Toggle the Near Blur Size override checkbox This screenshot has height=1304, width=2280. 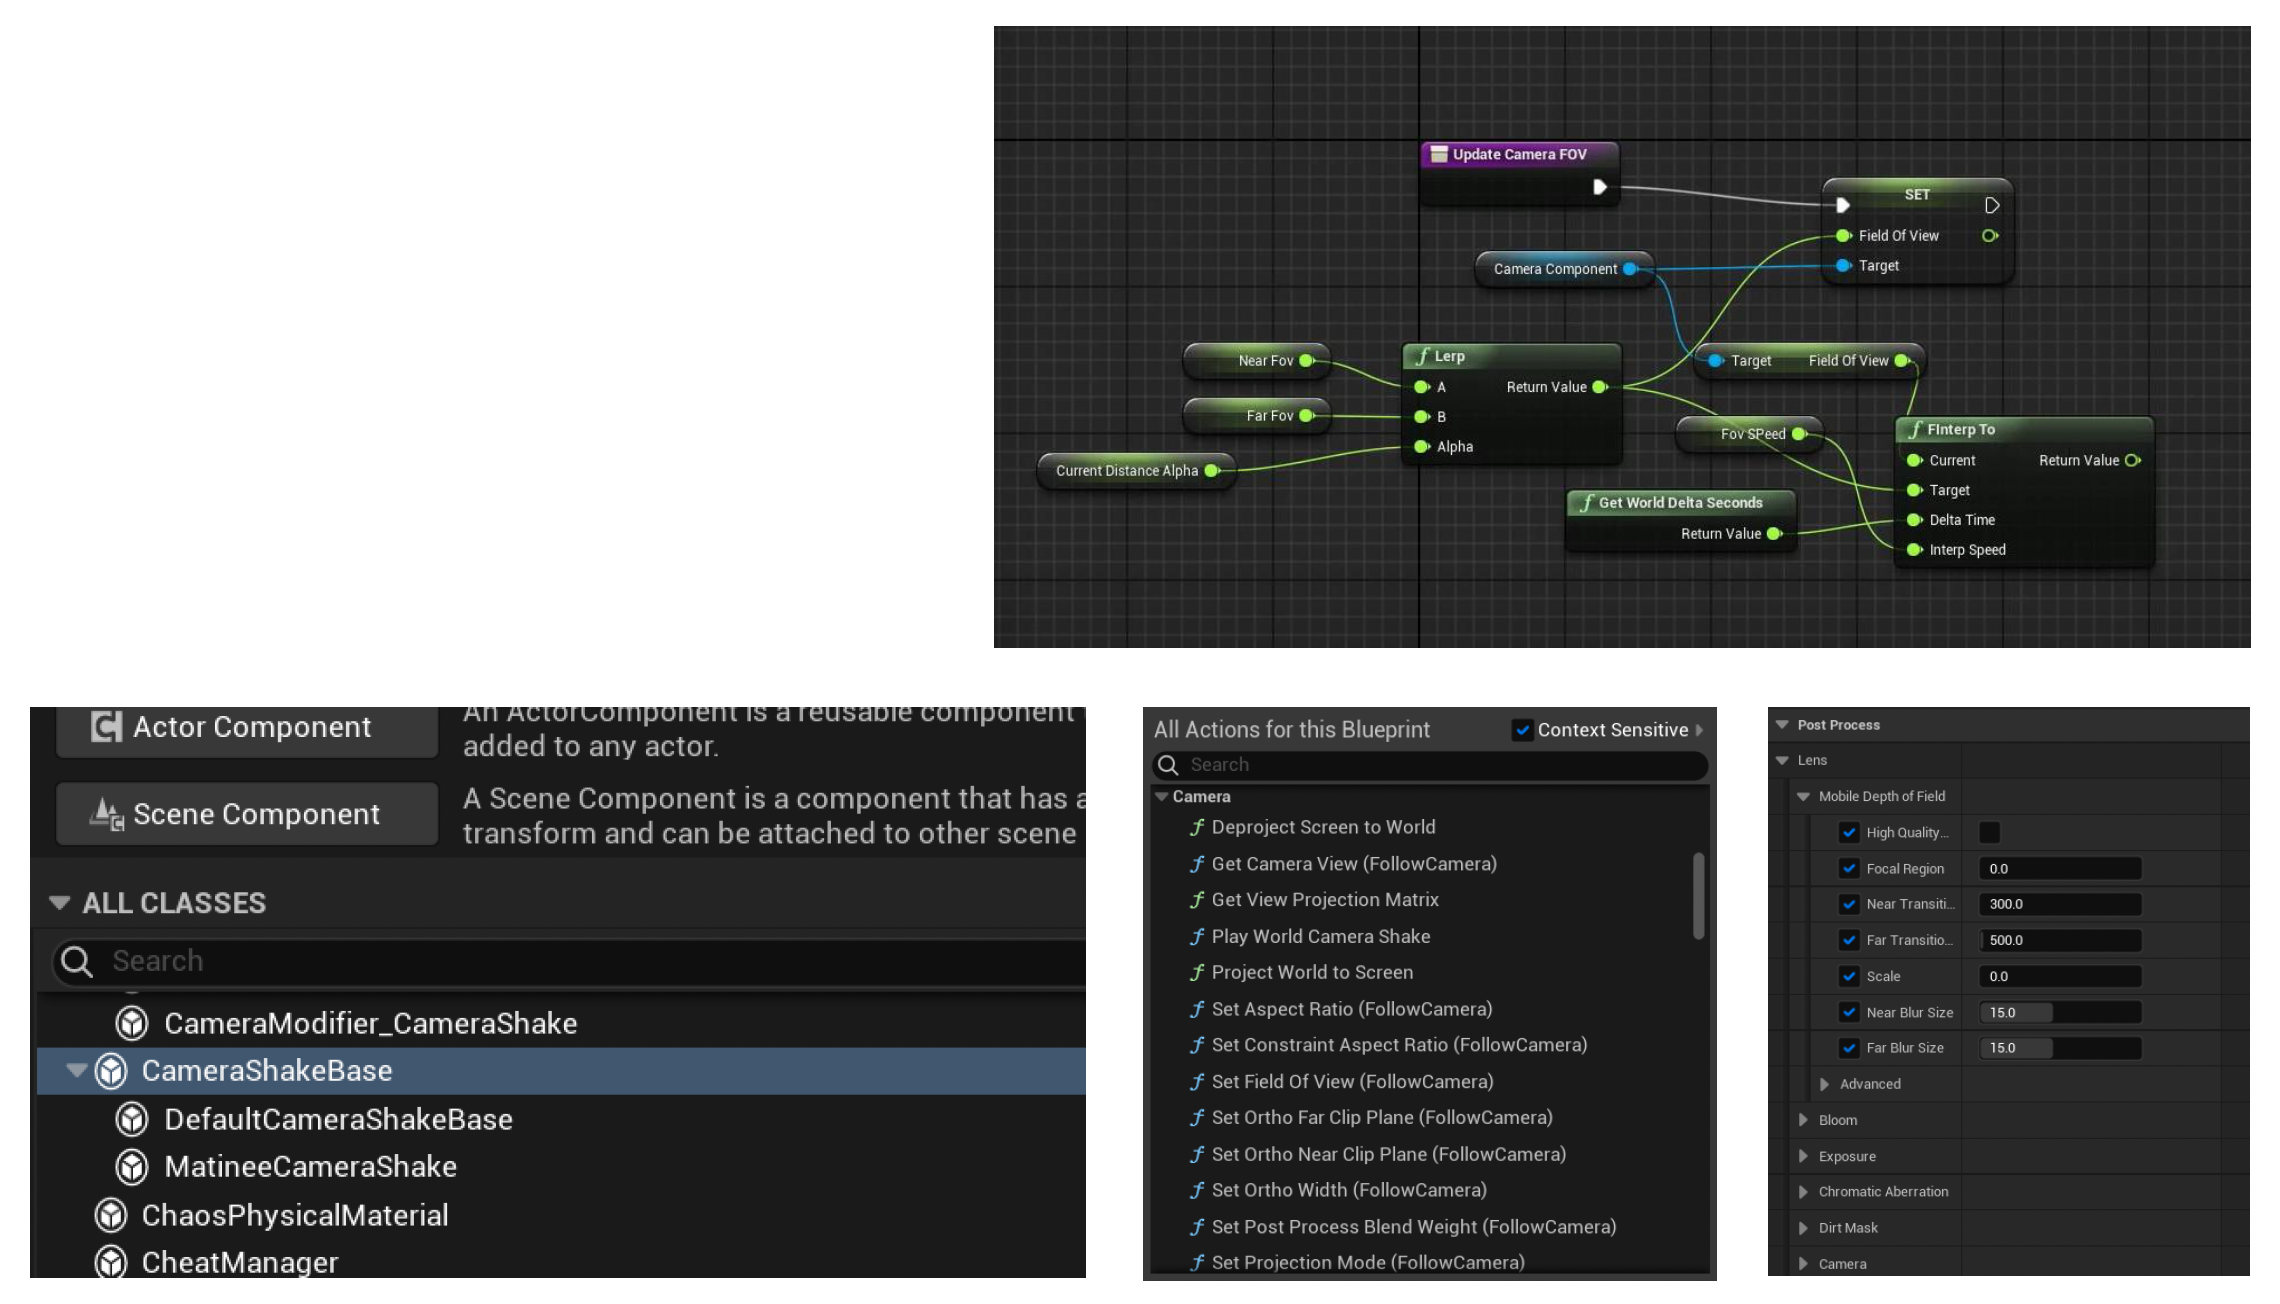1849,1012
